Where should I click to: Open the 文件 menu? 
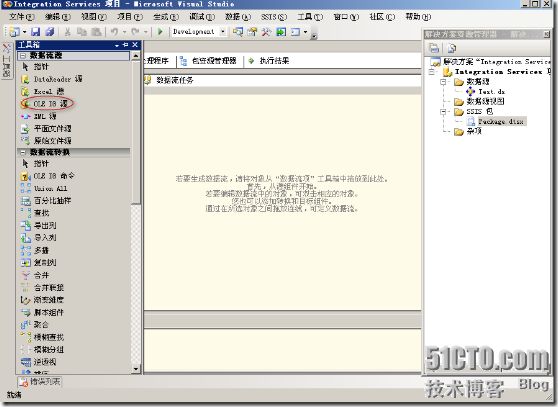[21, 17]
